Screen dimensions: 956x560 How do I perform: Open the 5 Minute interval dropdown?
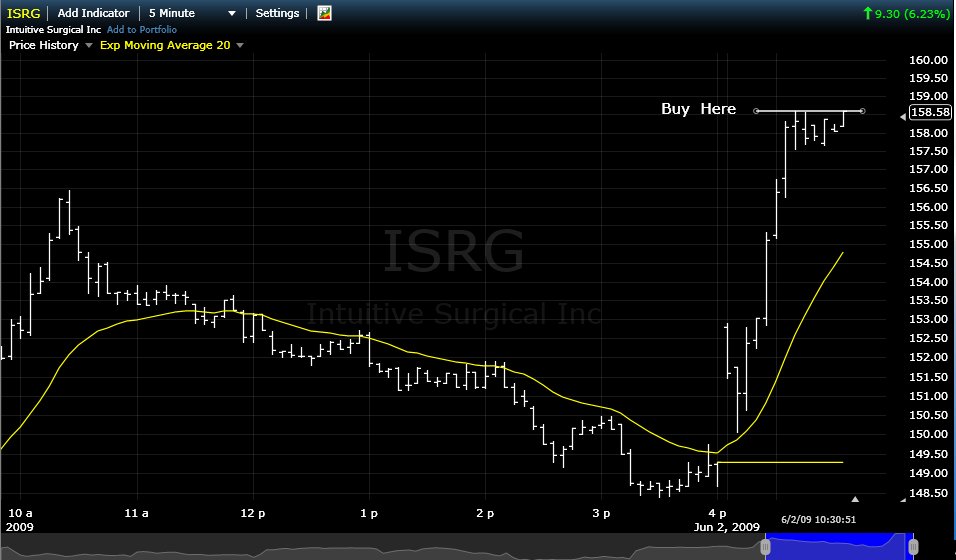191,13
